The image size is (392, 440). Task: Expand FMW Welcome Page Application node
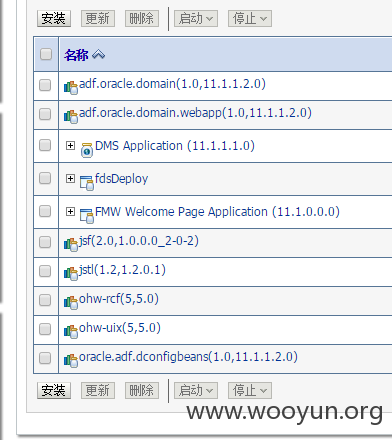tap(70, 211)
